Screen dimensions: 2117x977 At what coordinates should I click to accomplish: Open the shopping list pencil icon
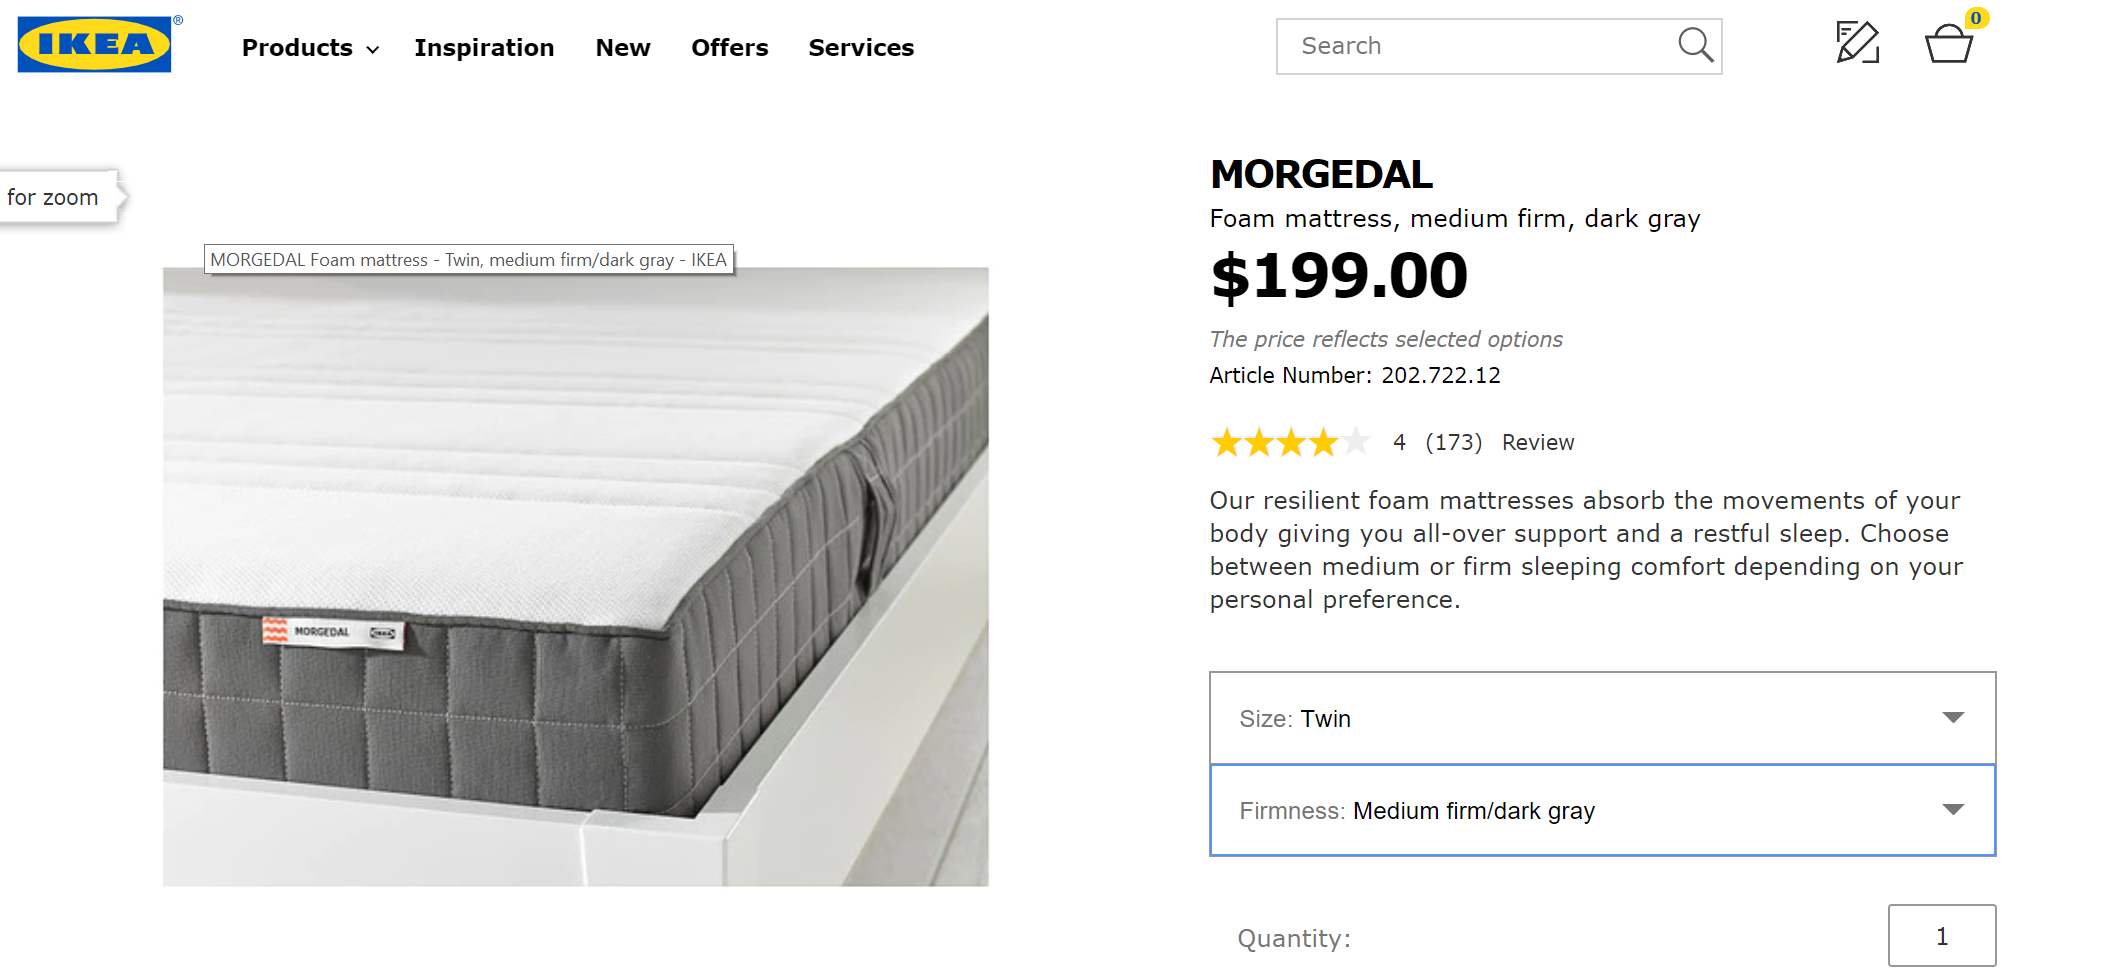pos(1857,43)
